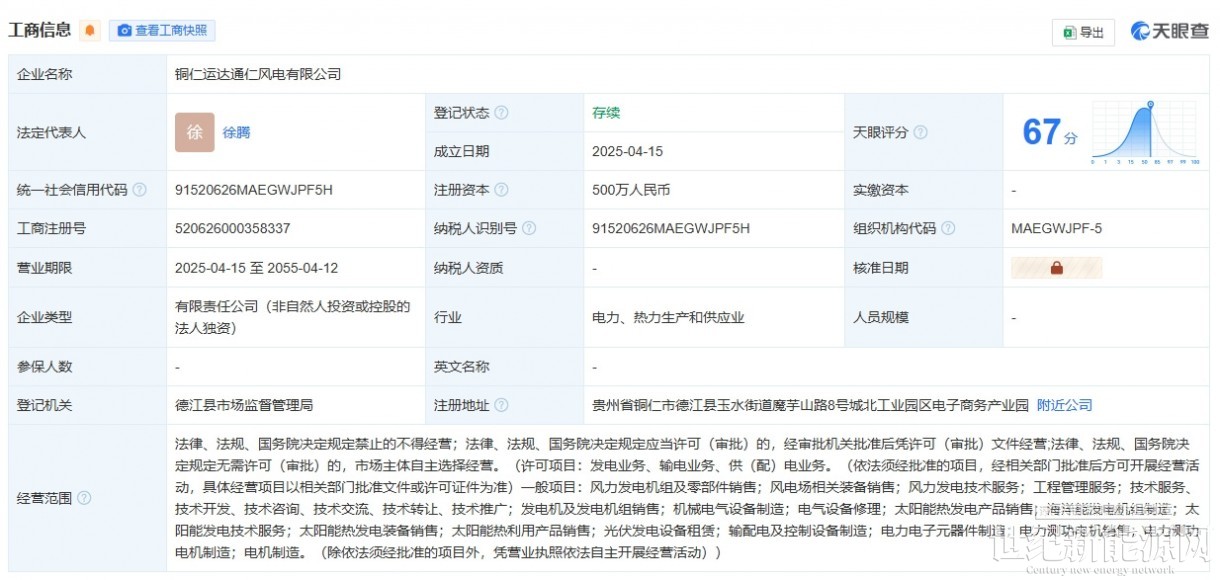This screenshot has width=1220, height=580.
Task: Click industry 电力、热力生产和供应业
Action: click(x=668, y=317)
